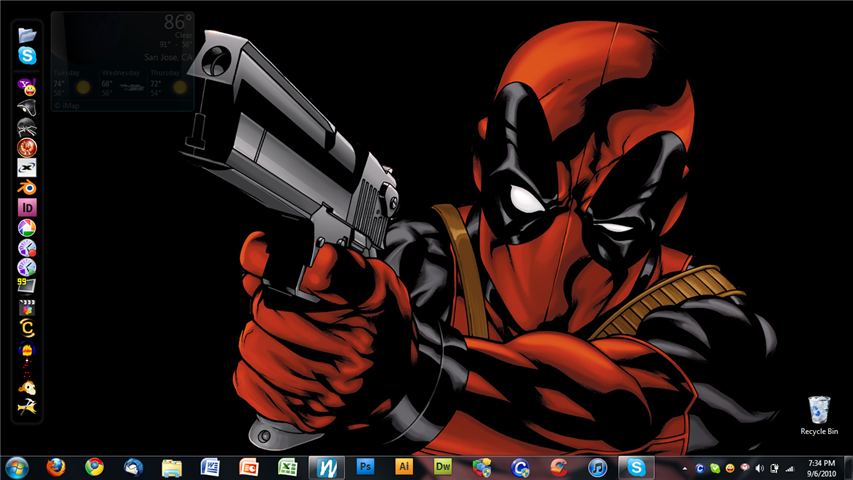
Task: Open the network signal tray icon
Action: pyautogui.click(x=790, y=469)
